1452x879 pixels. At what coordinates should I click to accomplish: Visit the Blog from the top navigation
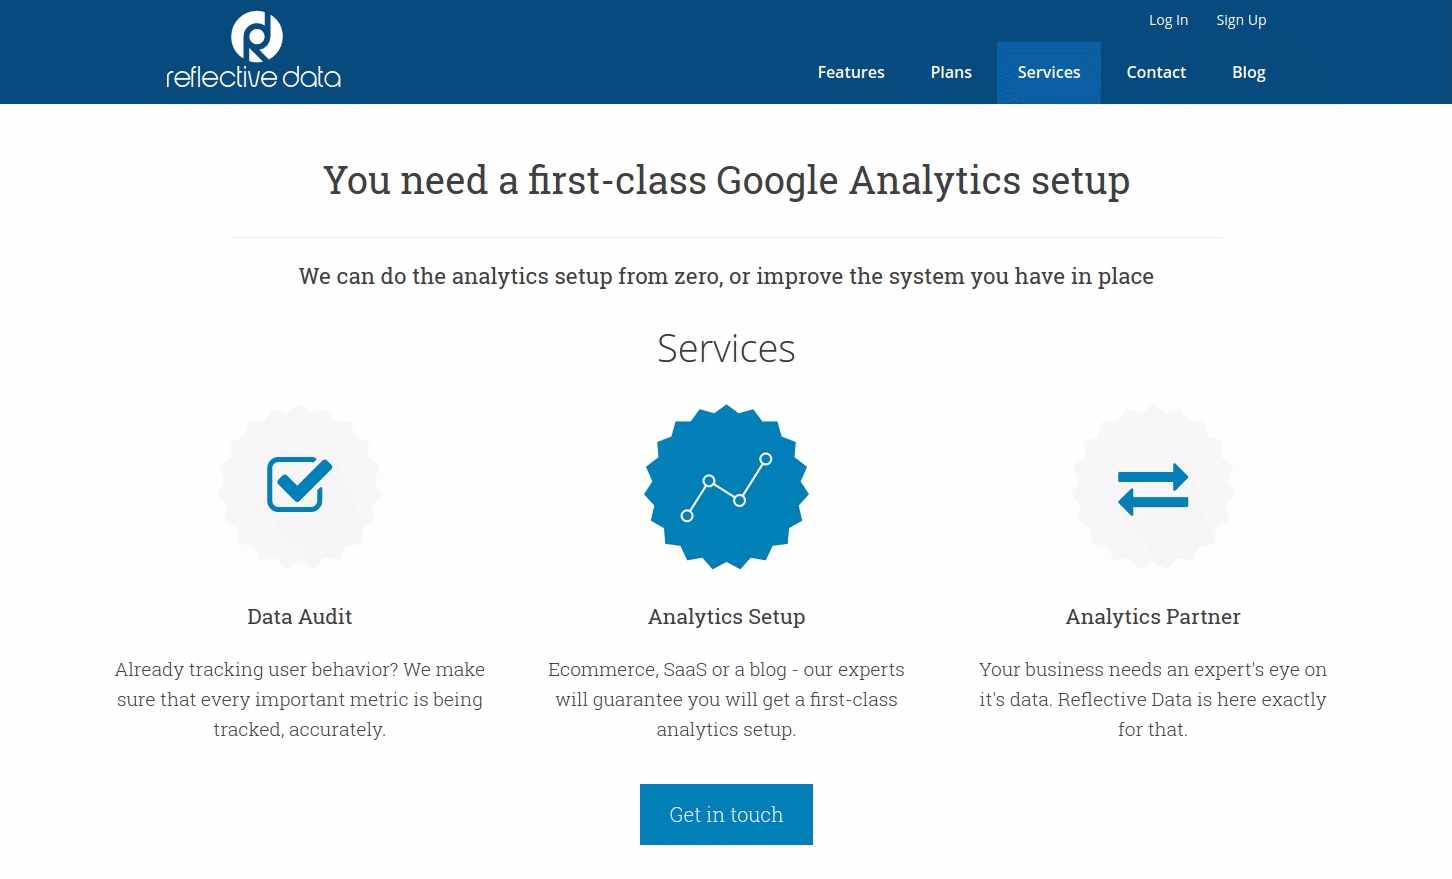pyautogui.click(x=1249, y=72)
